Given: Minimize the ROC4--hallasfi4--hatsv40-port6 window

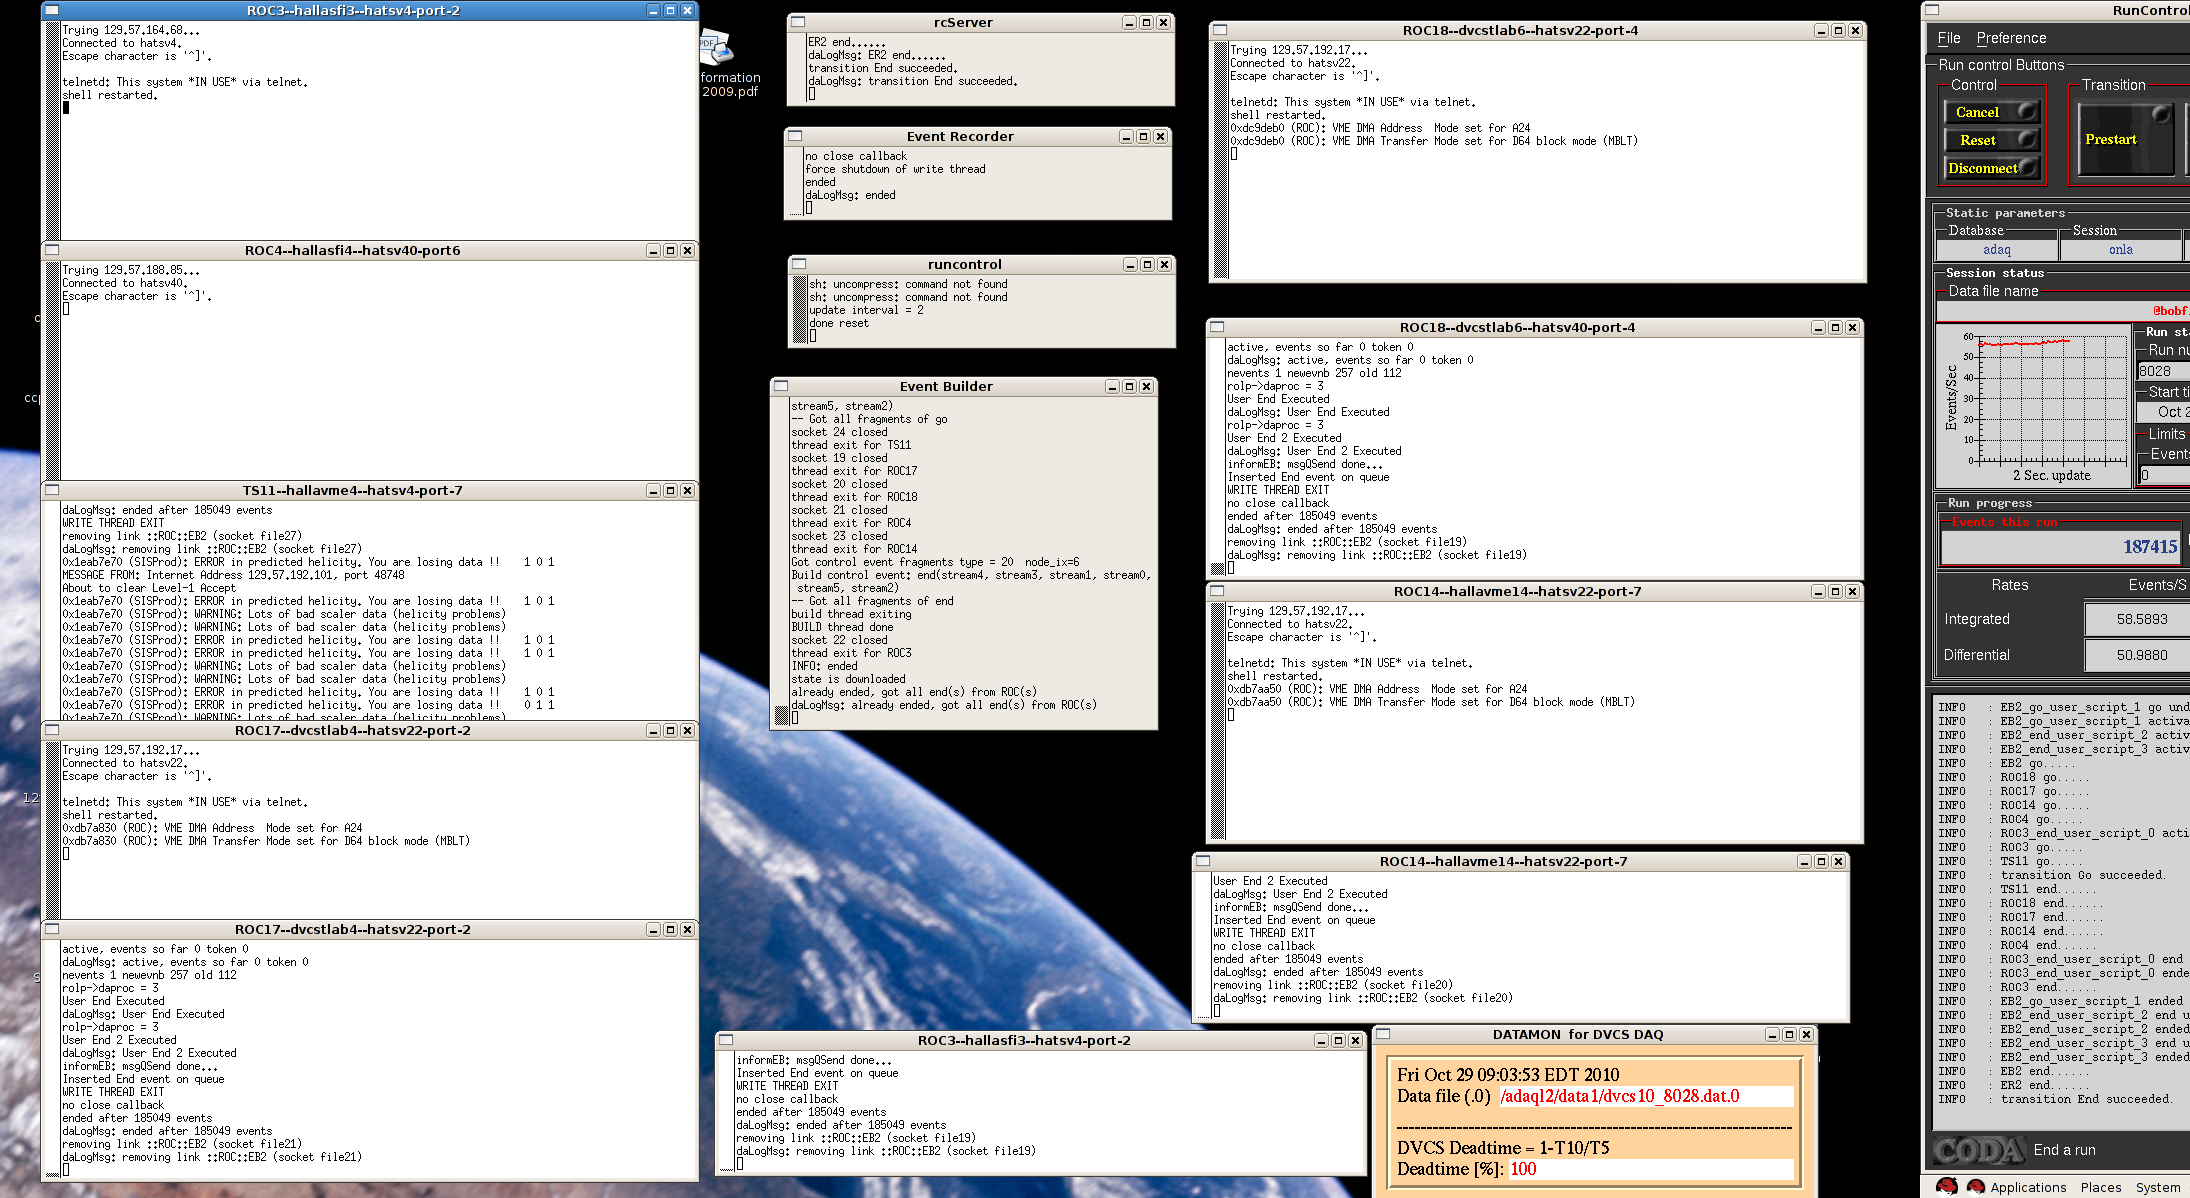Looking at the screenshot, I should [x=653, y=250].
